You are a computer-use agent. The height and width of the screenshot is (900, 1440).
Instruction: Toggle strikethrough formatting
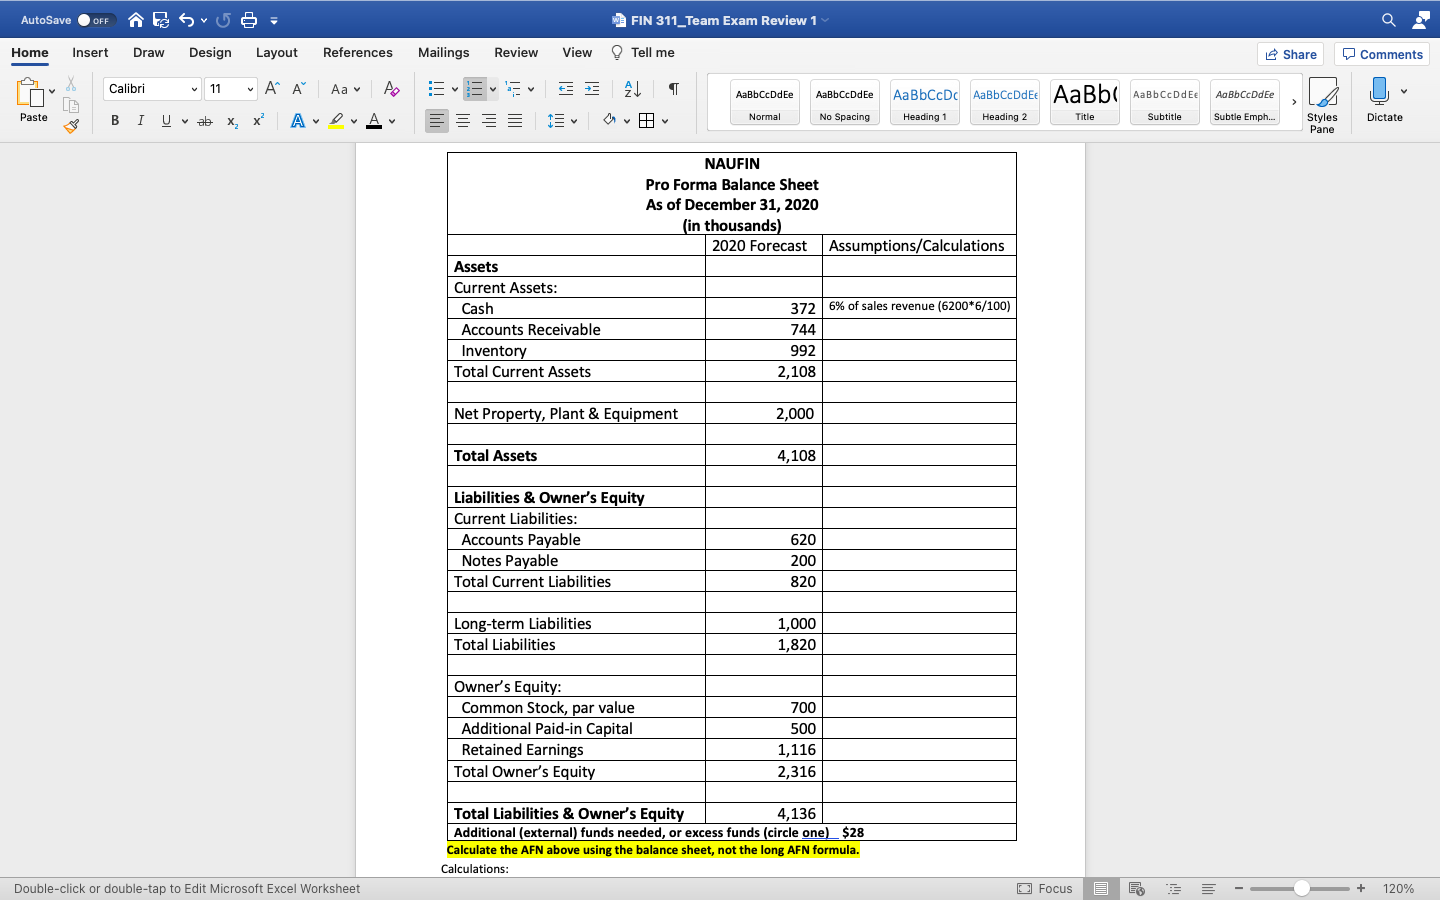pyautogui.click(x=205, y=121)
